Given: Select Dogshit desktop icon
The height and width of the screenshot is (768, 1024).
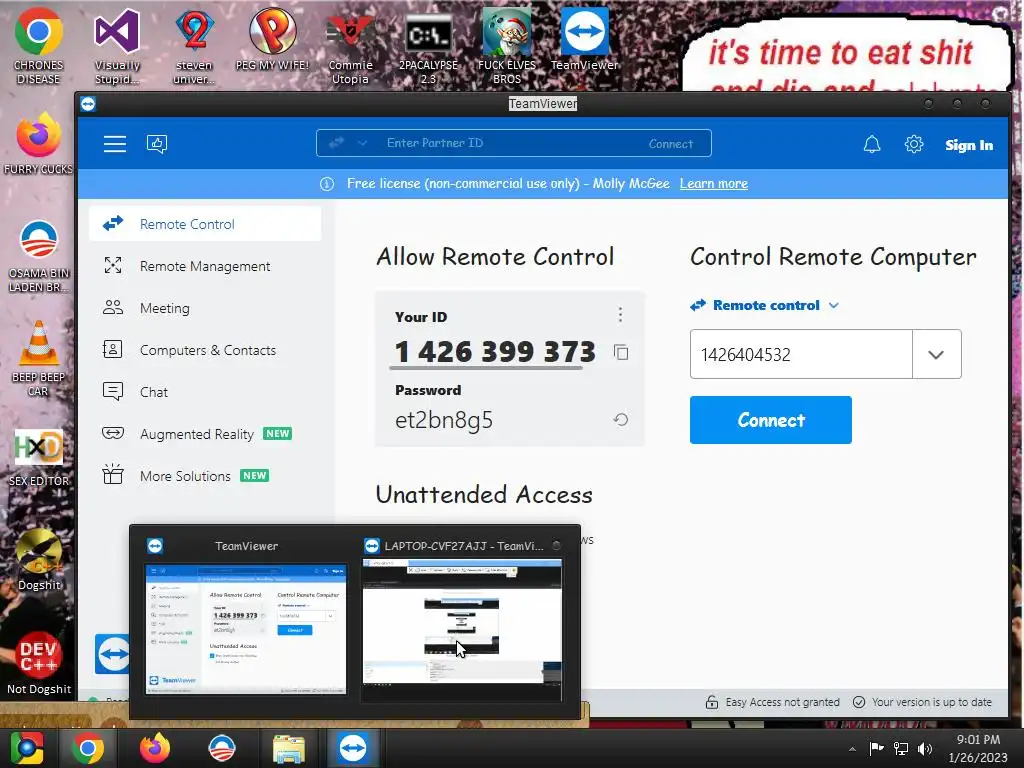Looking at the screenshot, I should pos(39,560).
